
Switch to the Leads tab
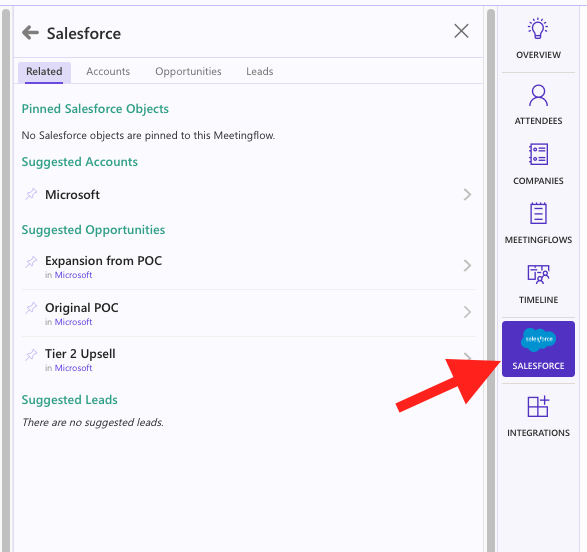(259, 71)
